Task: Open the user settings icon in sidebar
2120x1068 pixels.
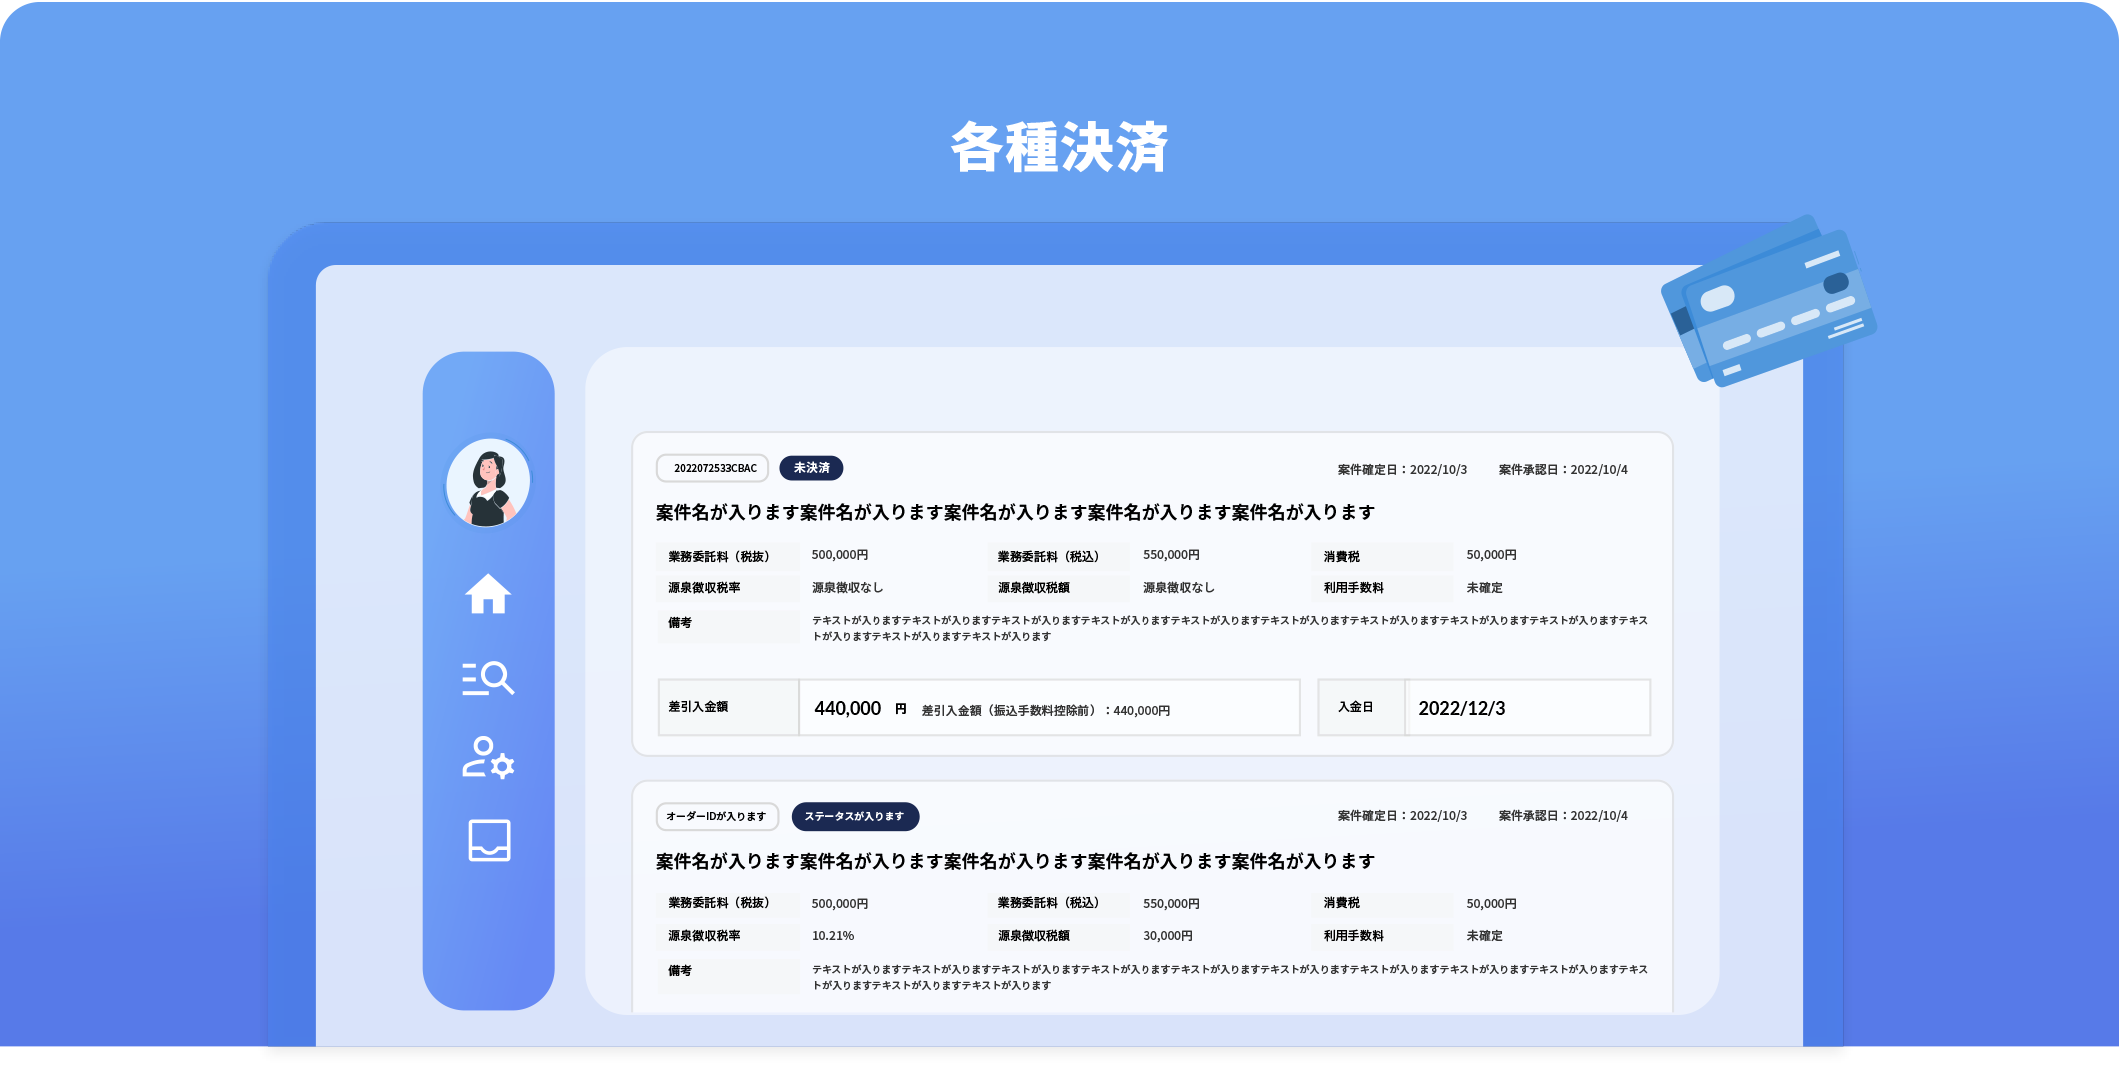Action: click(x=488, y=758)
